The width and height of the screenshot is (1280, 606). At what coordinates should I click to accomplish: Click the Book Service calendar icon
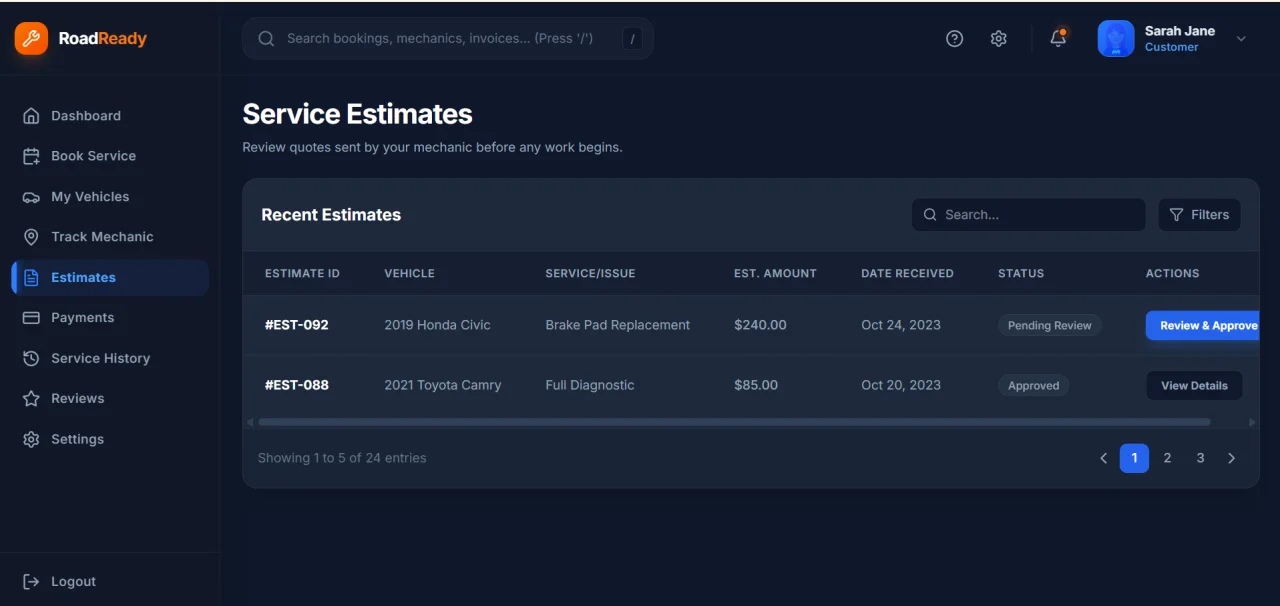[x=31, y=156]
